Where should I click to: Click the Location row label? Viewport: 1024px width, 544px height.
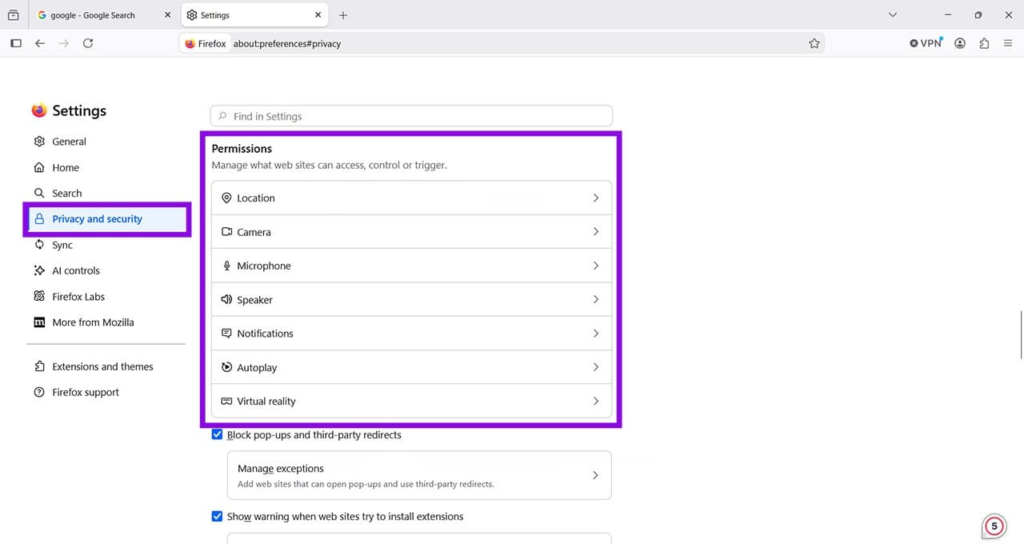click(x=255, y=198)
